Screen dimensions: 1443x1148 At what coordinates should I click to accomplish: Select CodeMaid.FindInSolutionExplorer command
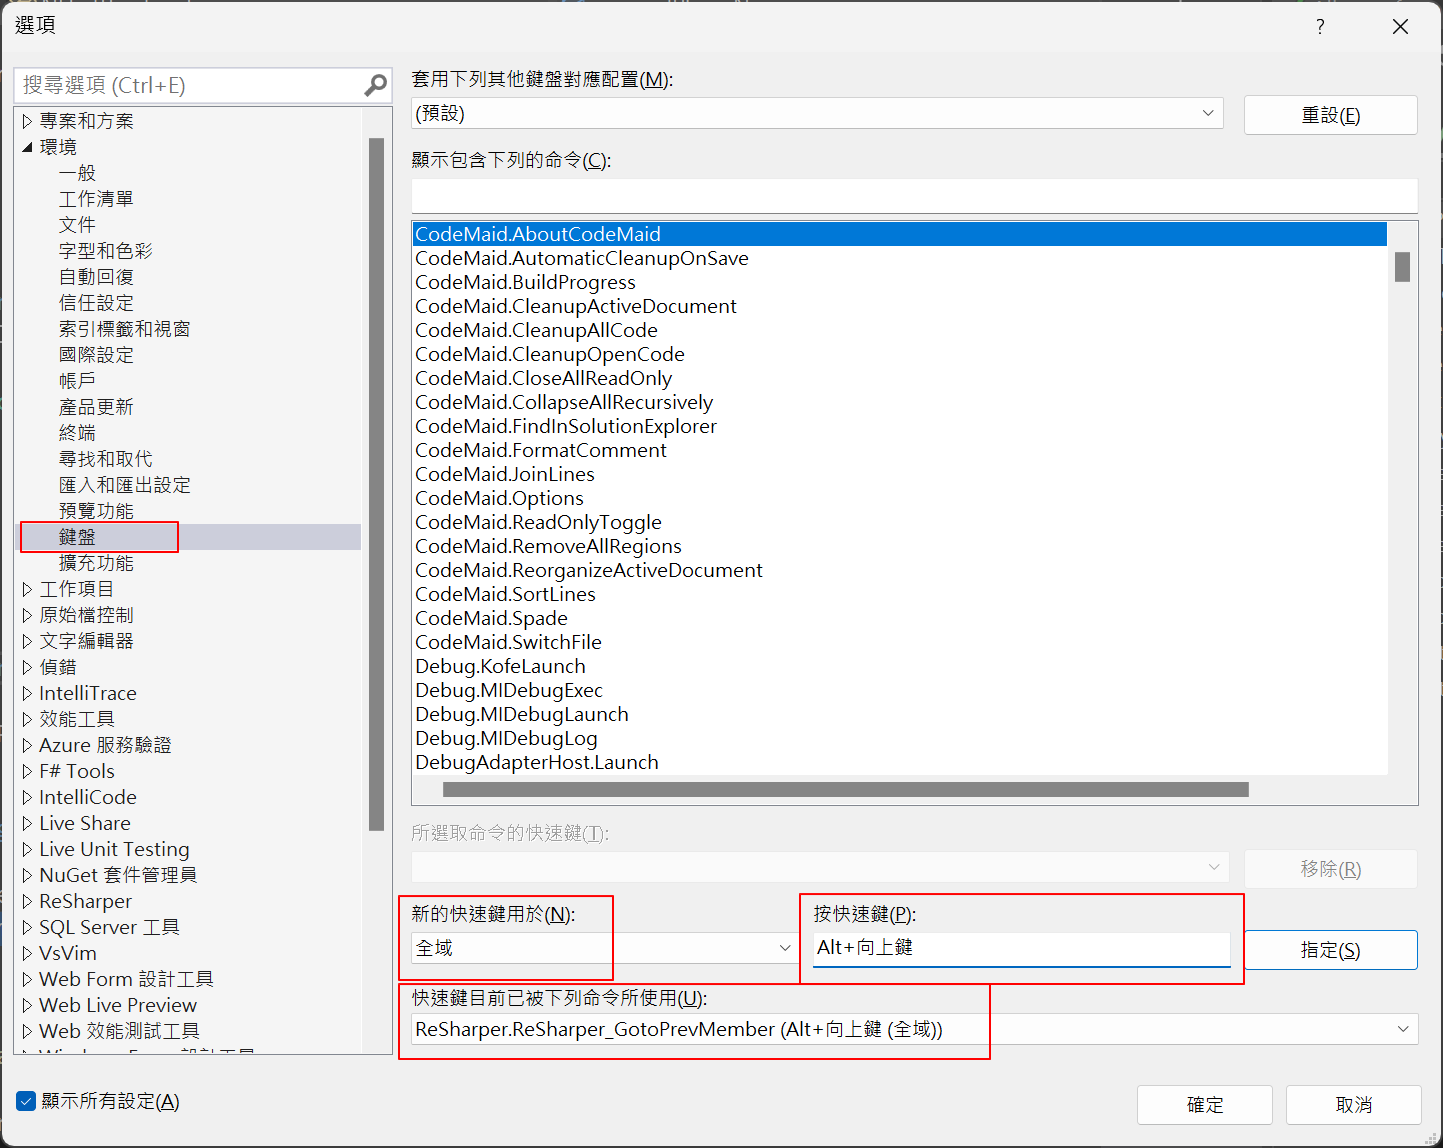click(566, 426)
